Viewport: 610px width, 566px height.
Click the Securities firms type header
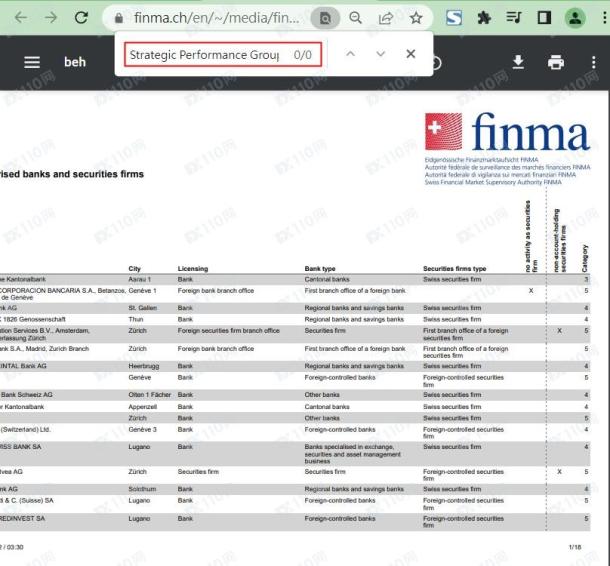455,269
